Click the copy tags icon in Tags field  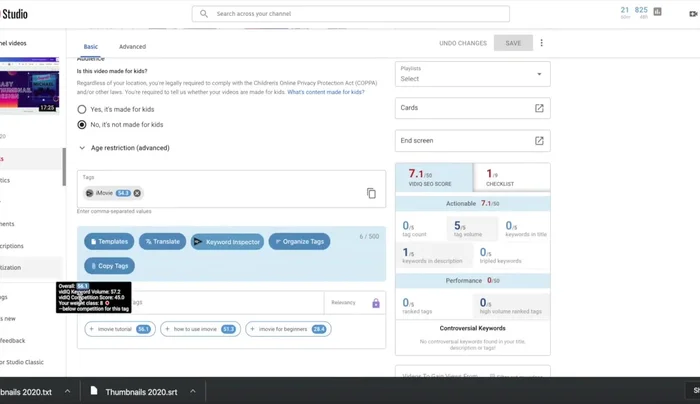(x=371, y=193)
